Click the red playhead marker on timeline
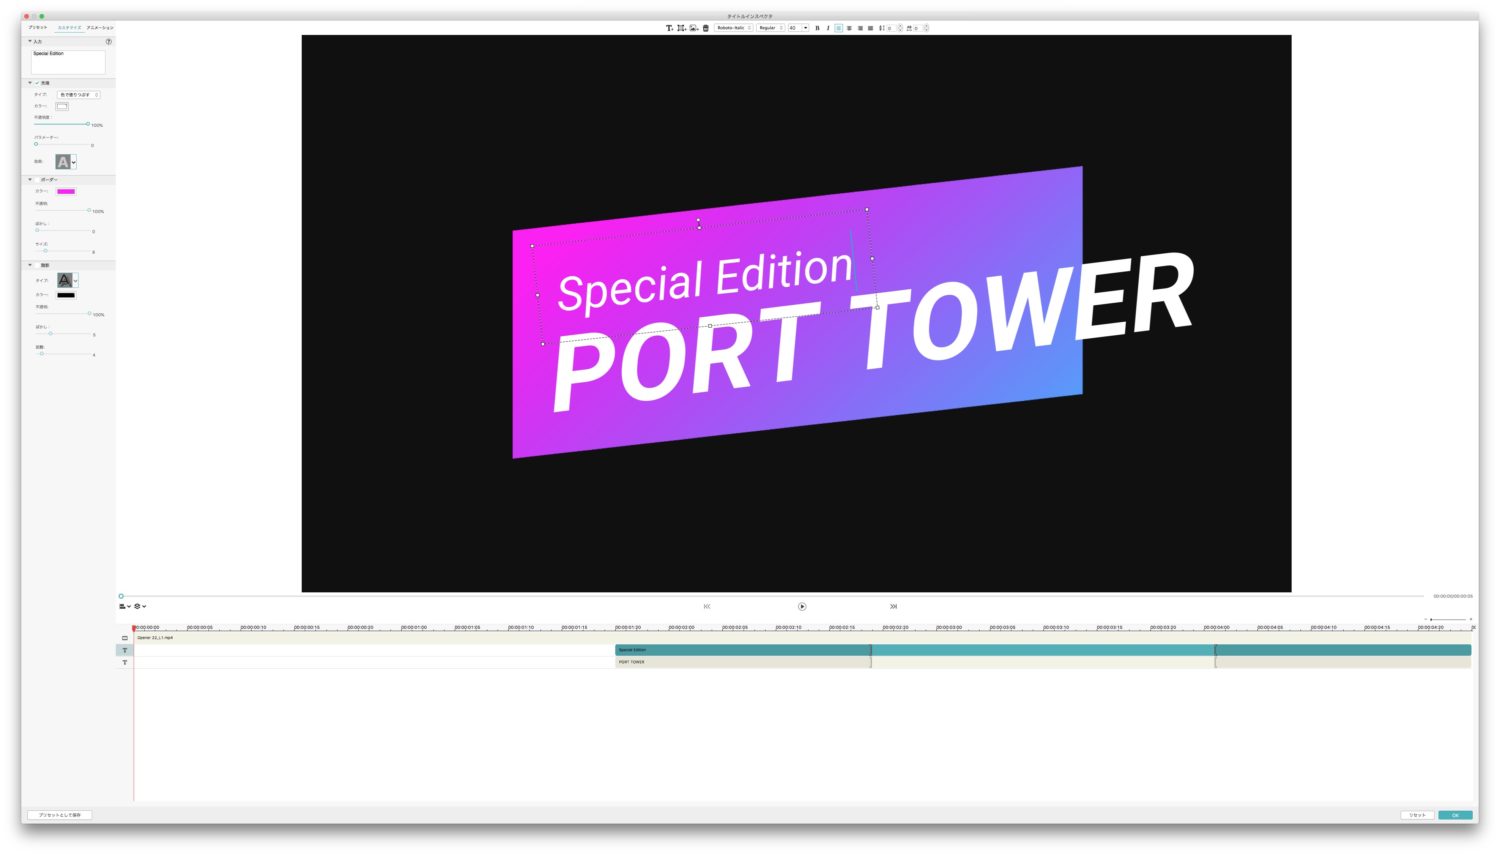 click(x=134, y=628)
